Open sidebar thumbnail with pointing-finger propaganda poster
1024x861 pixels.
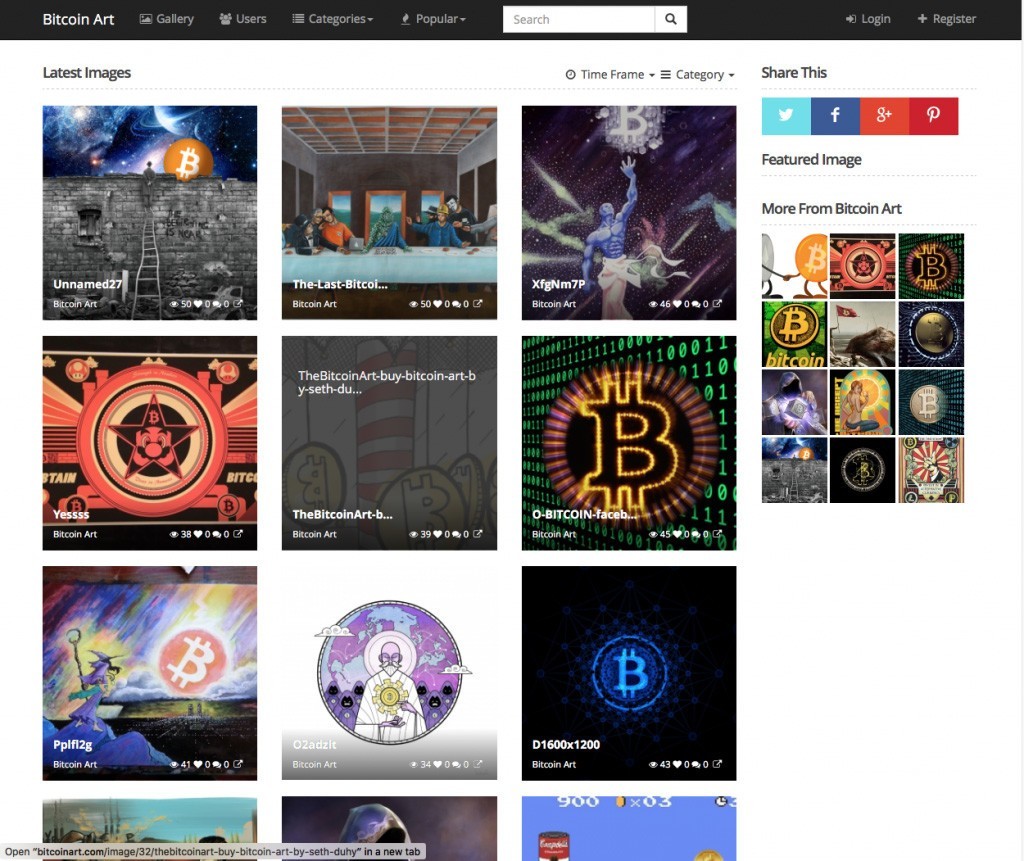click(x=931, y=470)
